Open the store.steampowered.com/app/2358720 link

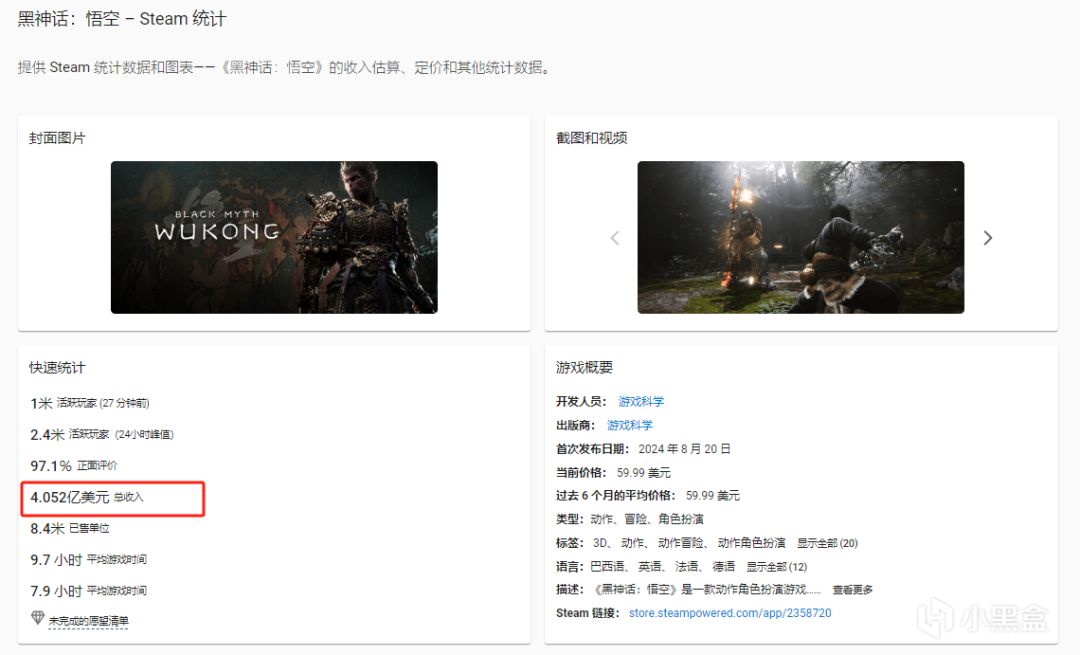[x=730, y=613]
